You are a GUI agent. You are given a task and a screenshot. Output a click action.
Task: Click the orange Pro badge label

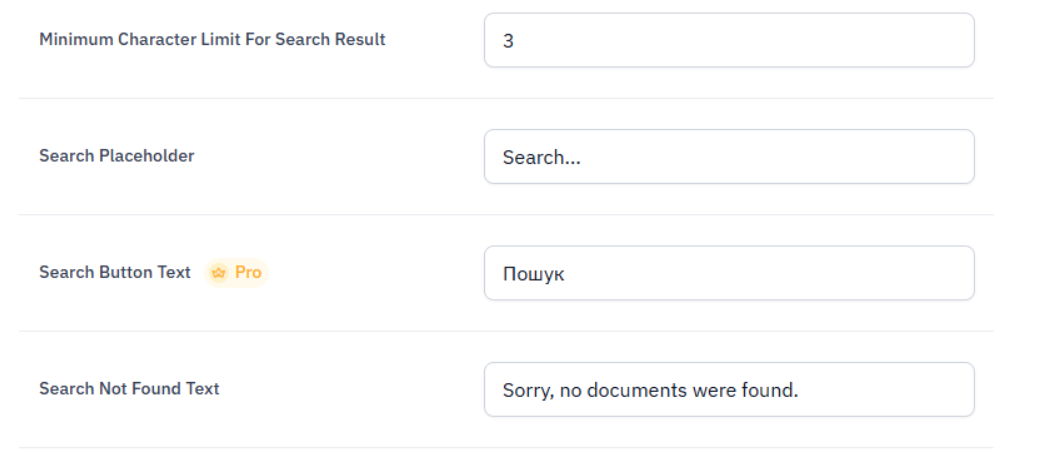(x=248, y=273)
